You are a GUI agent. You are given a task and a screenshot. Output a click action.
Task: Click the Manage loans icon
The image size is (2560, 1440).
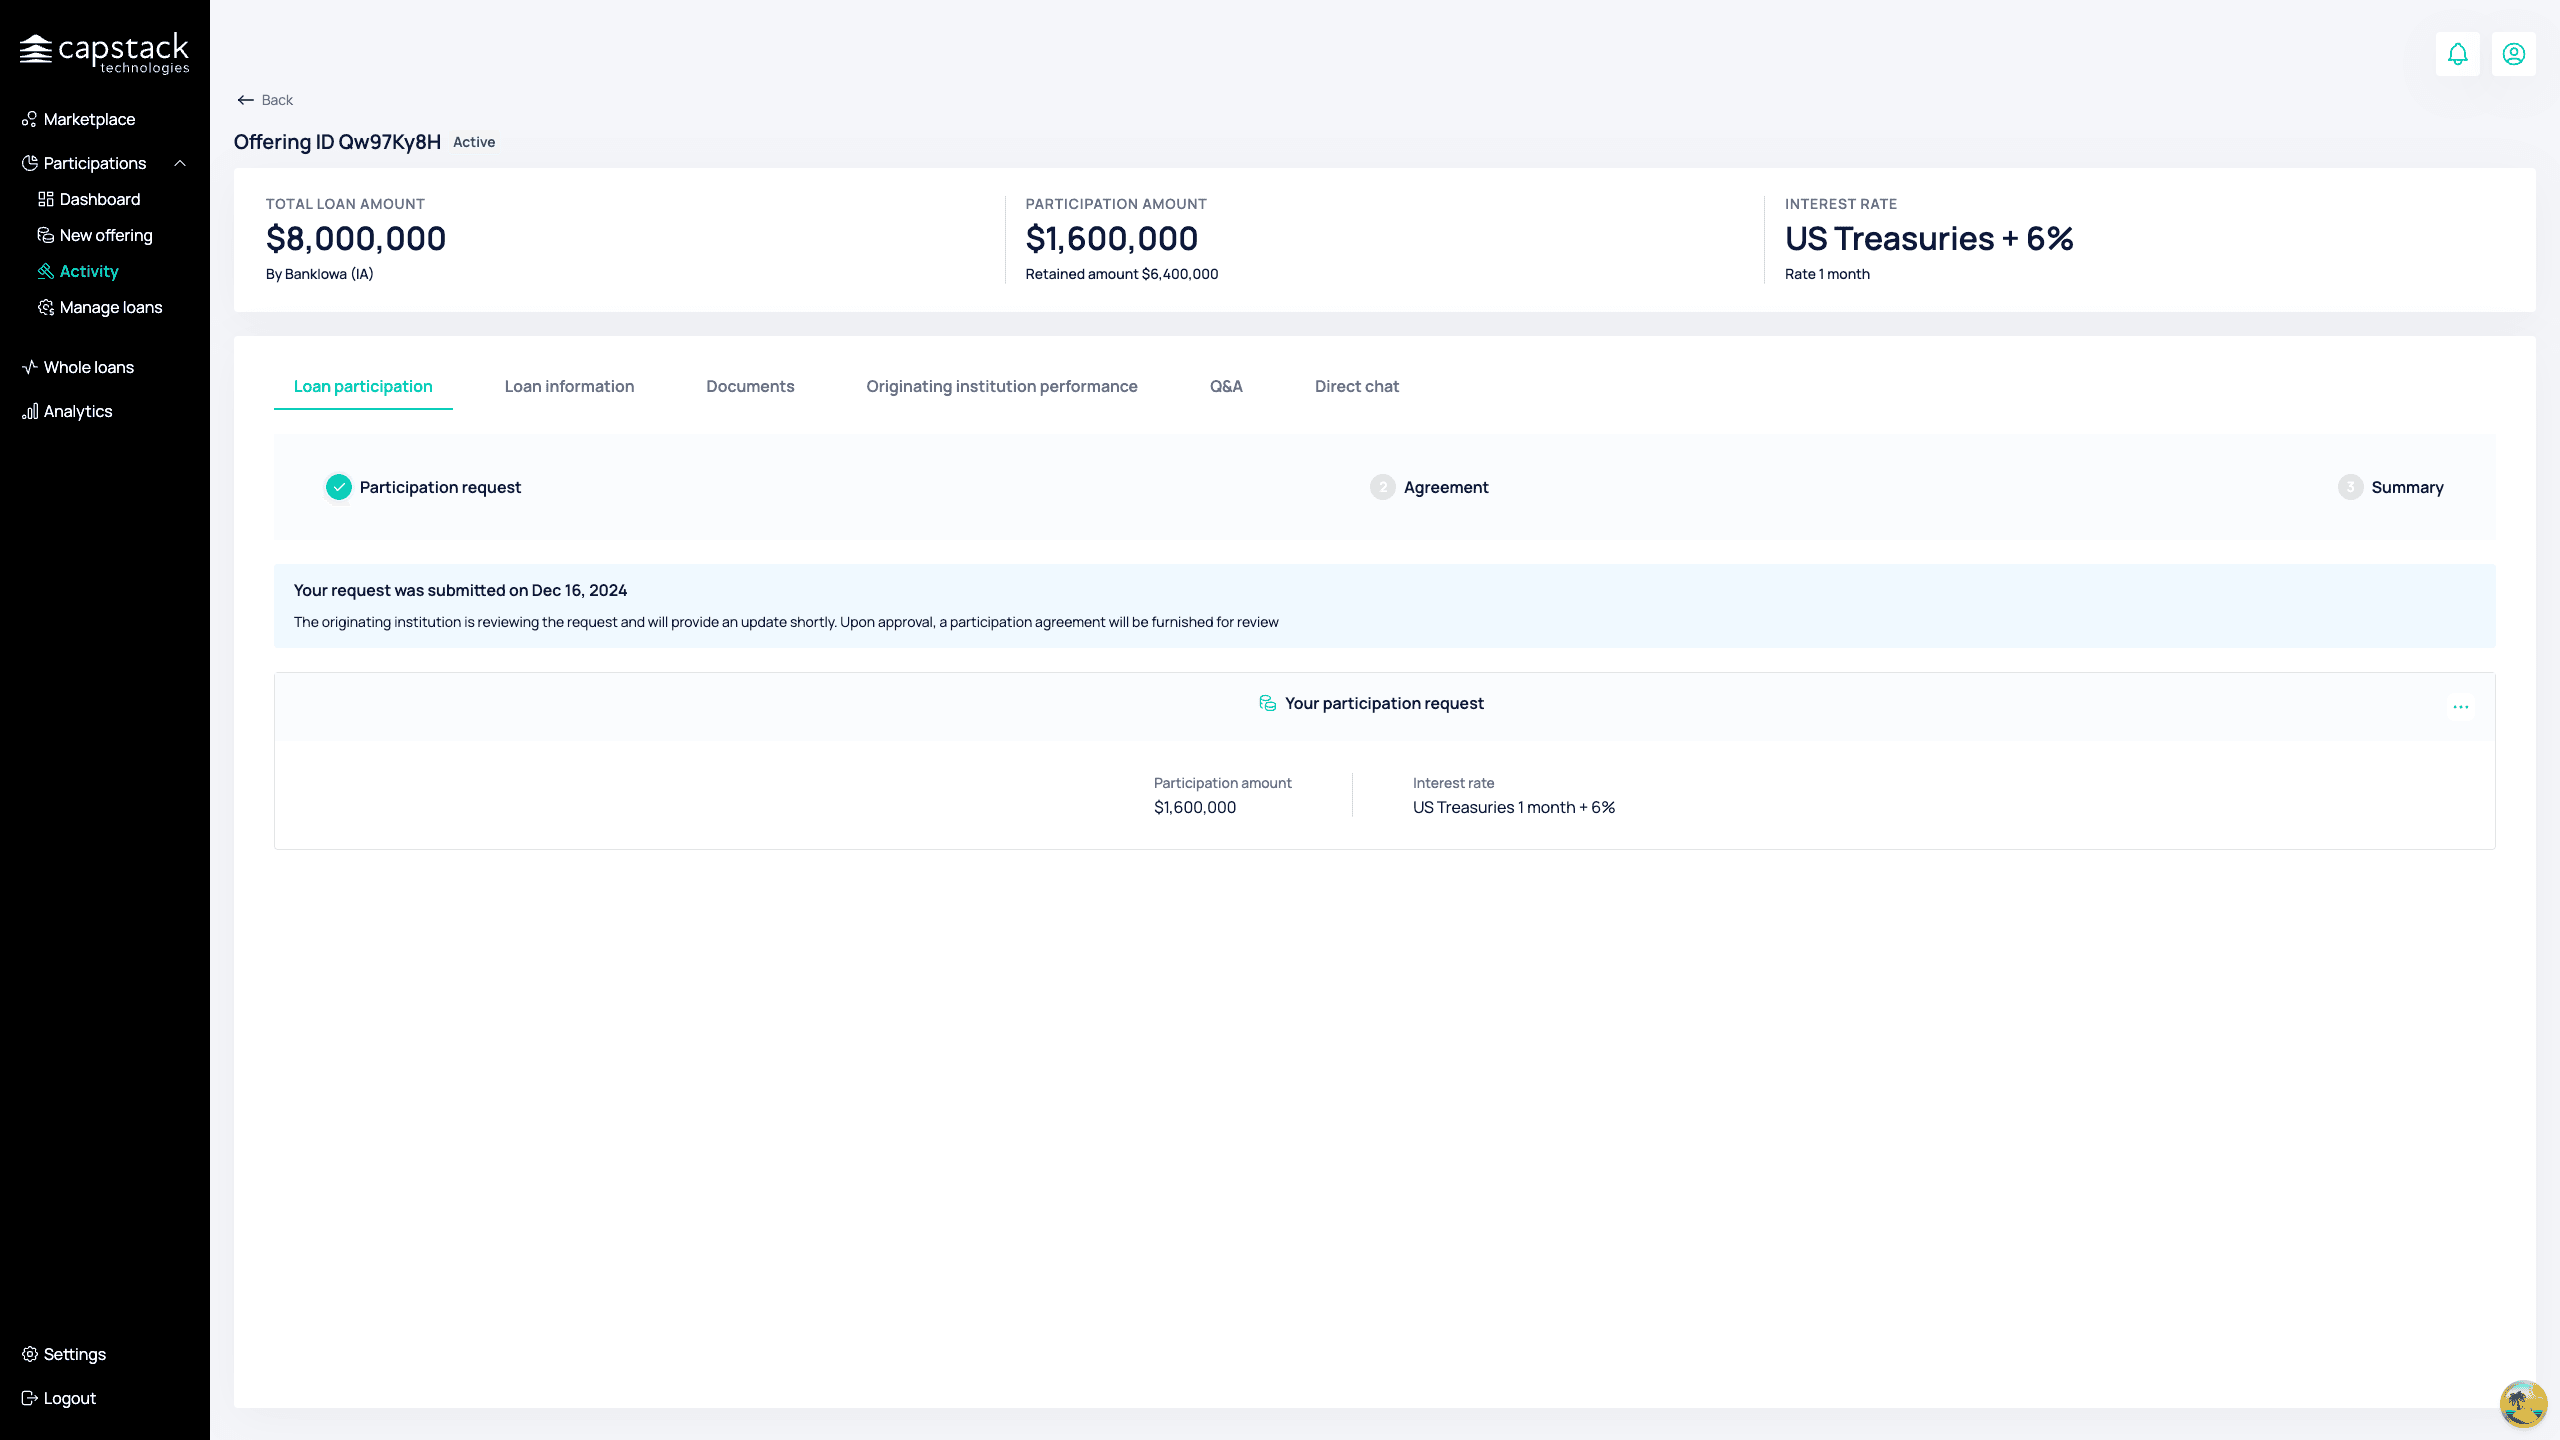(45, 307)
